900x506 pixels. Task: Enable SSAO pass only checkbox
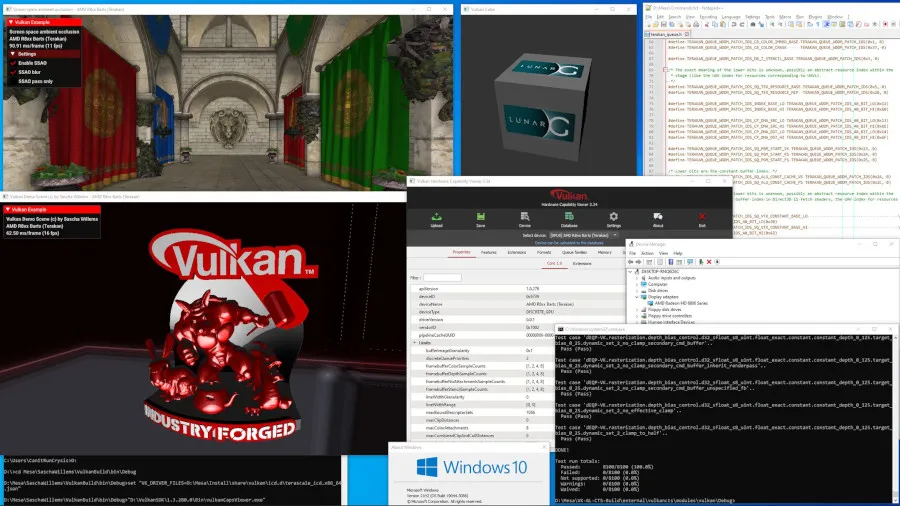tap(12, 80)
